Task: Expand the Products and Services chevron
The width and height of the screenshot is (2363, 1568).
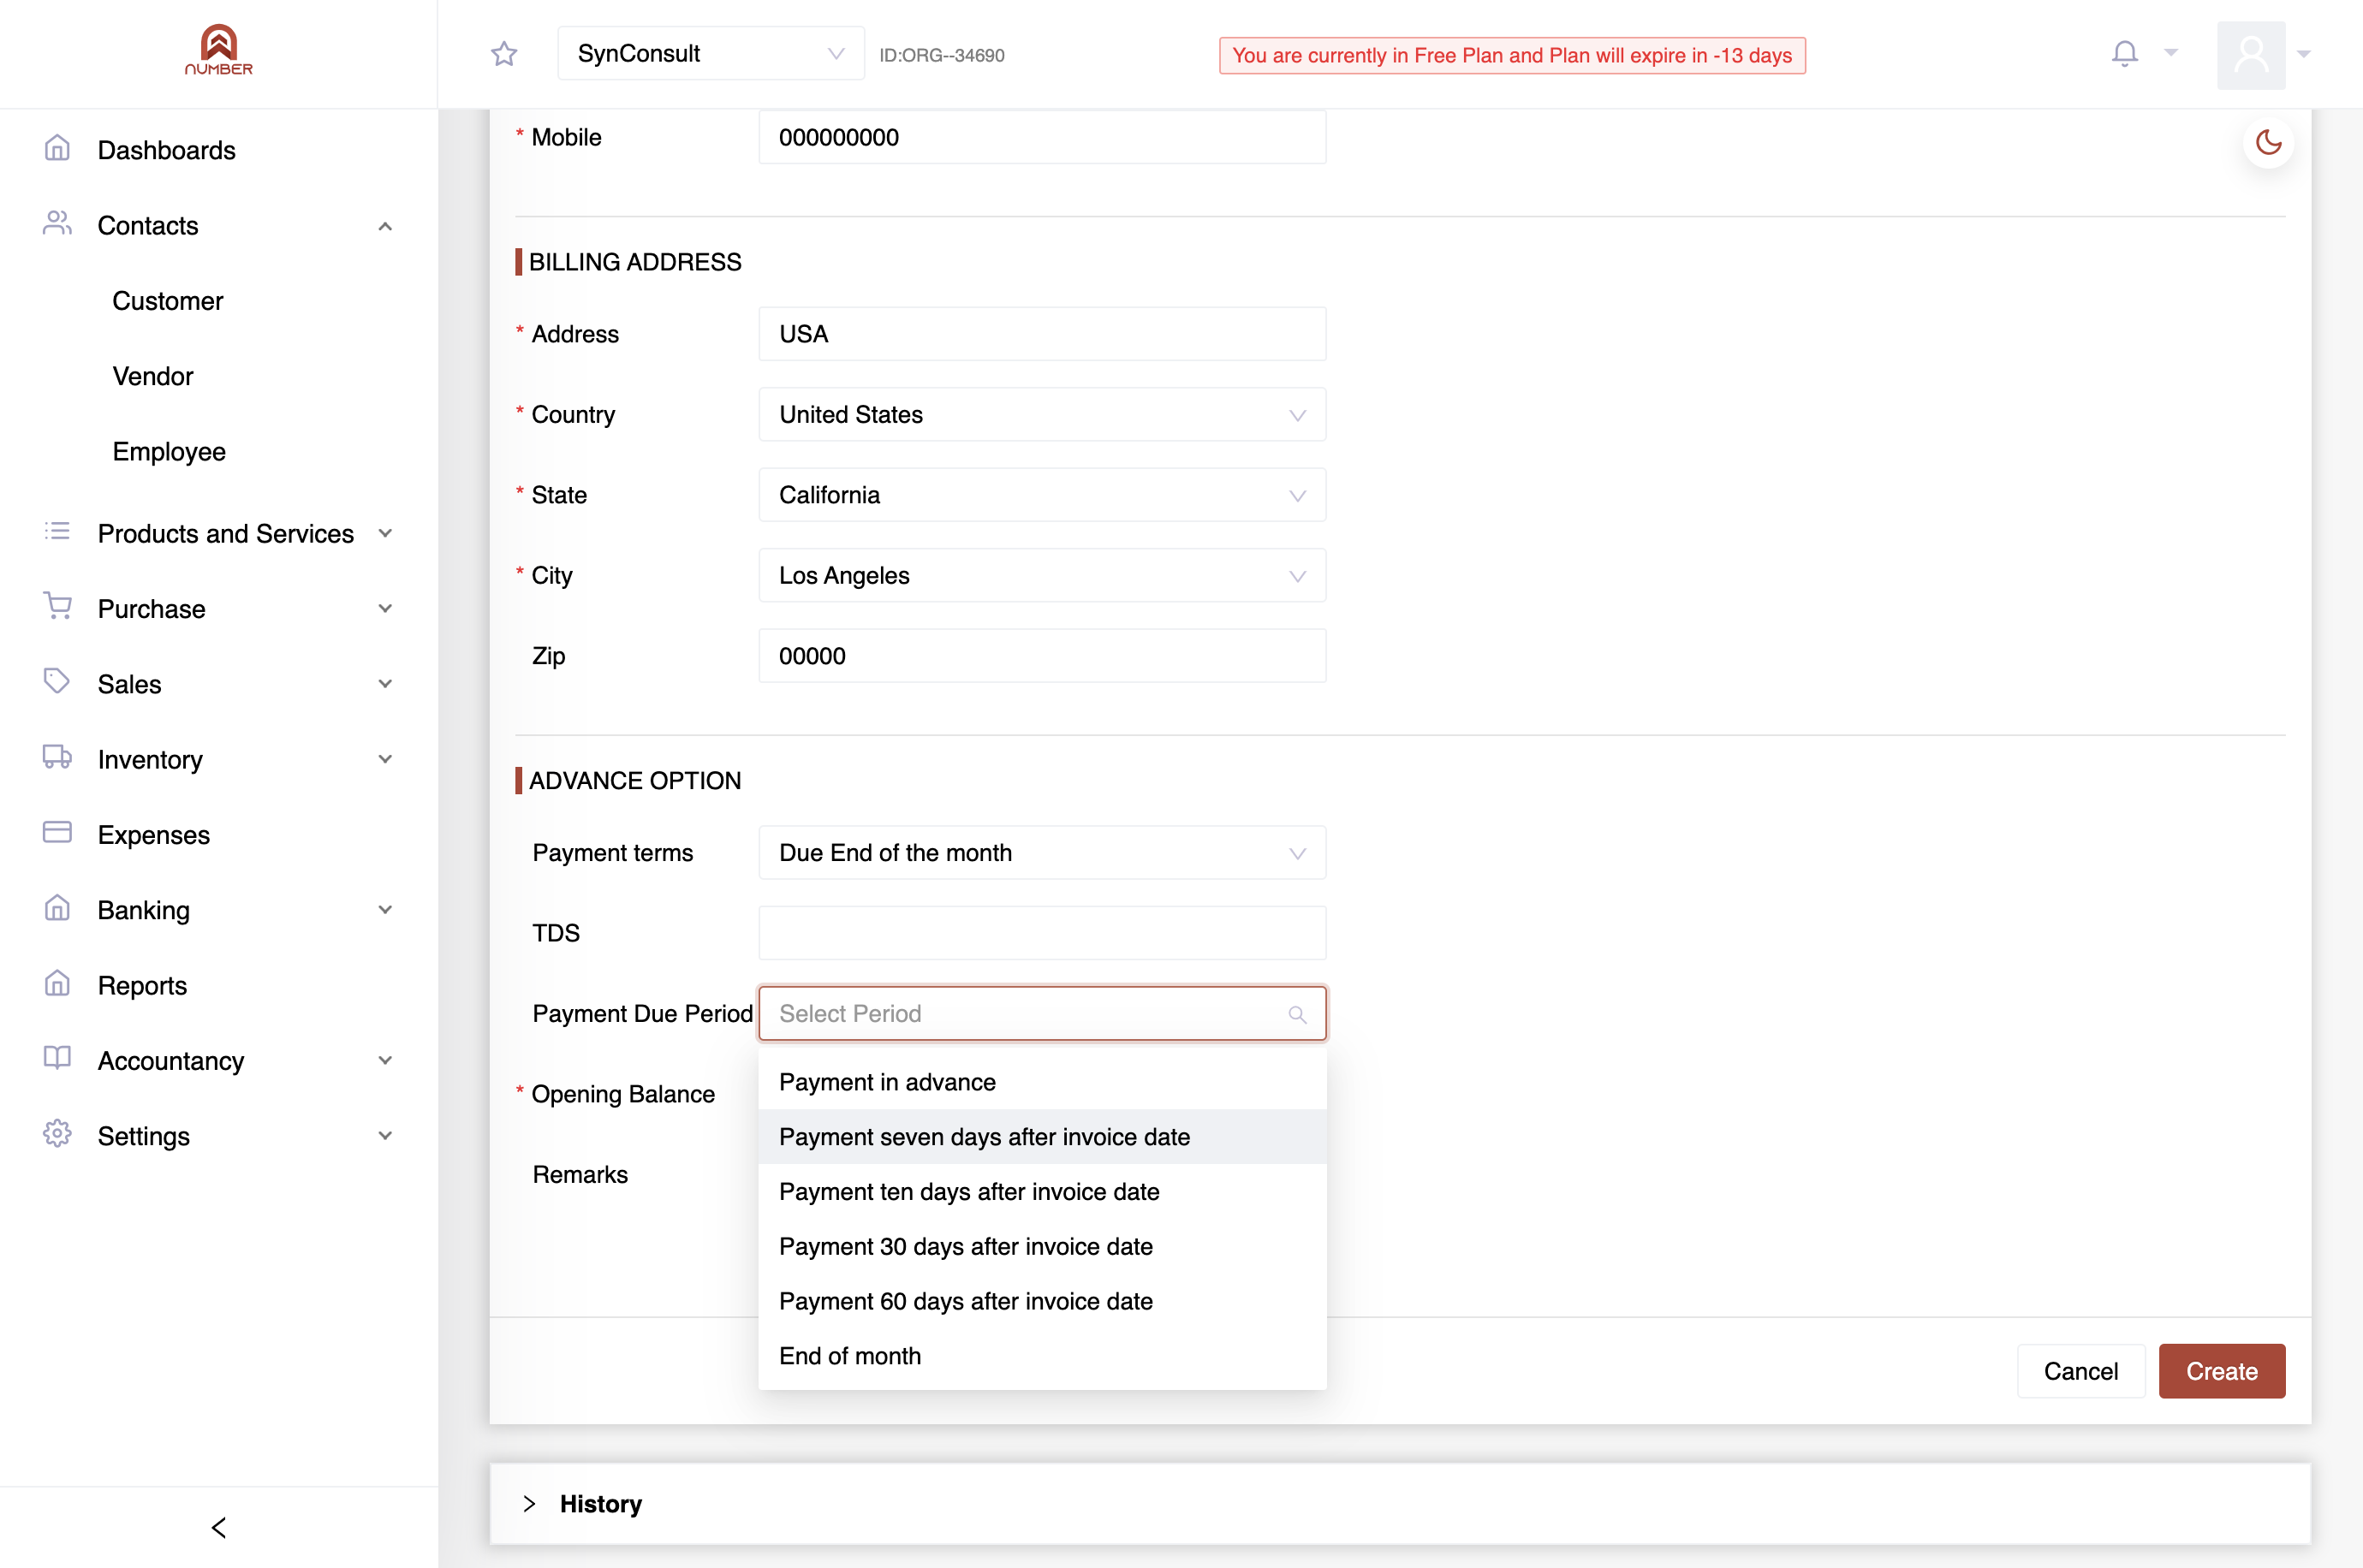Action: coord(385,534)
